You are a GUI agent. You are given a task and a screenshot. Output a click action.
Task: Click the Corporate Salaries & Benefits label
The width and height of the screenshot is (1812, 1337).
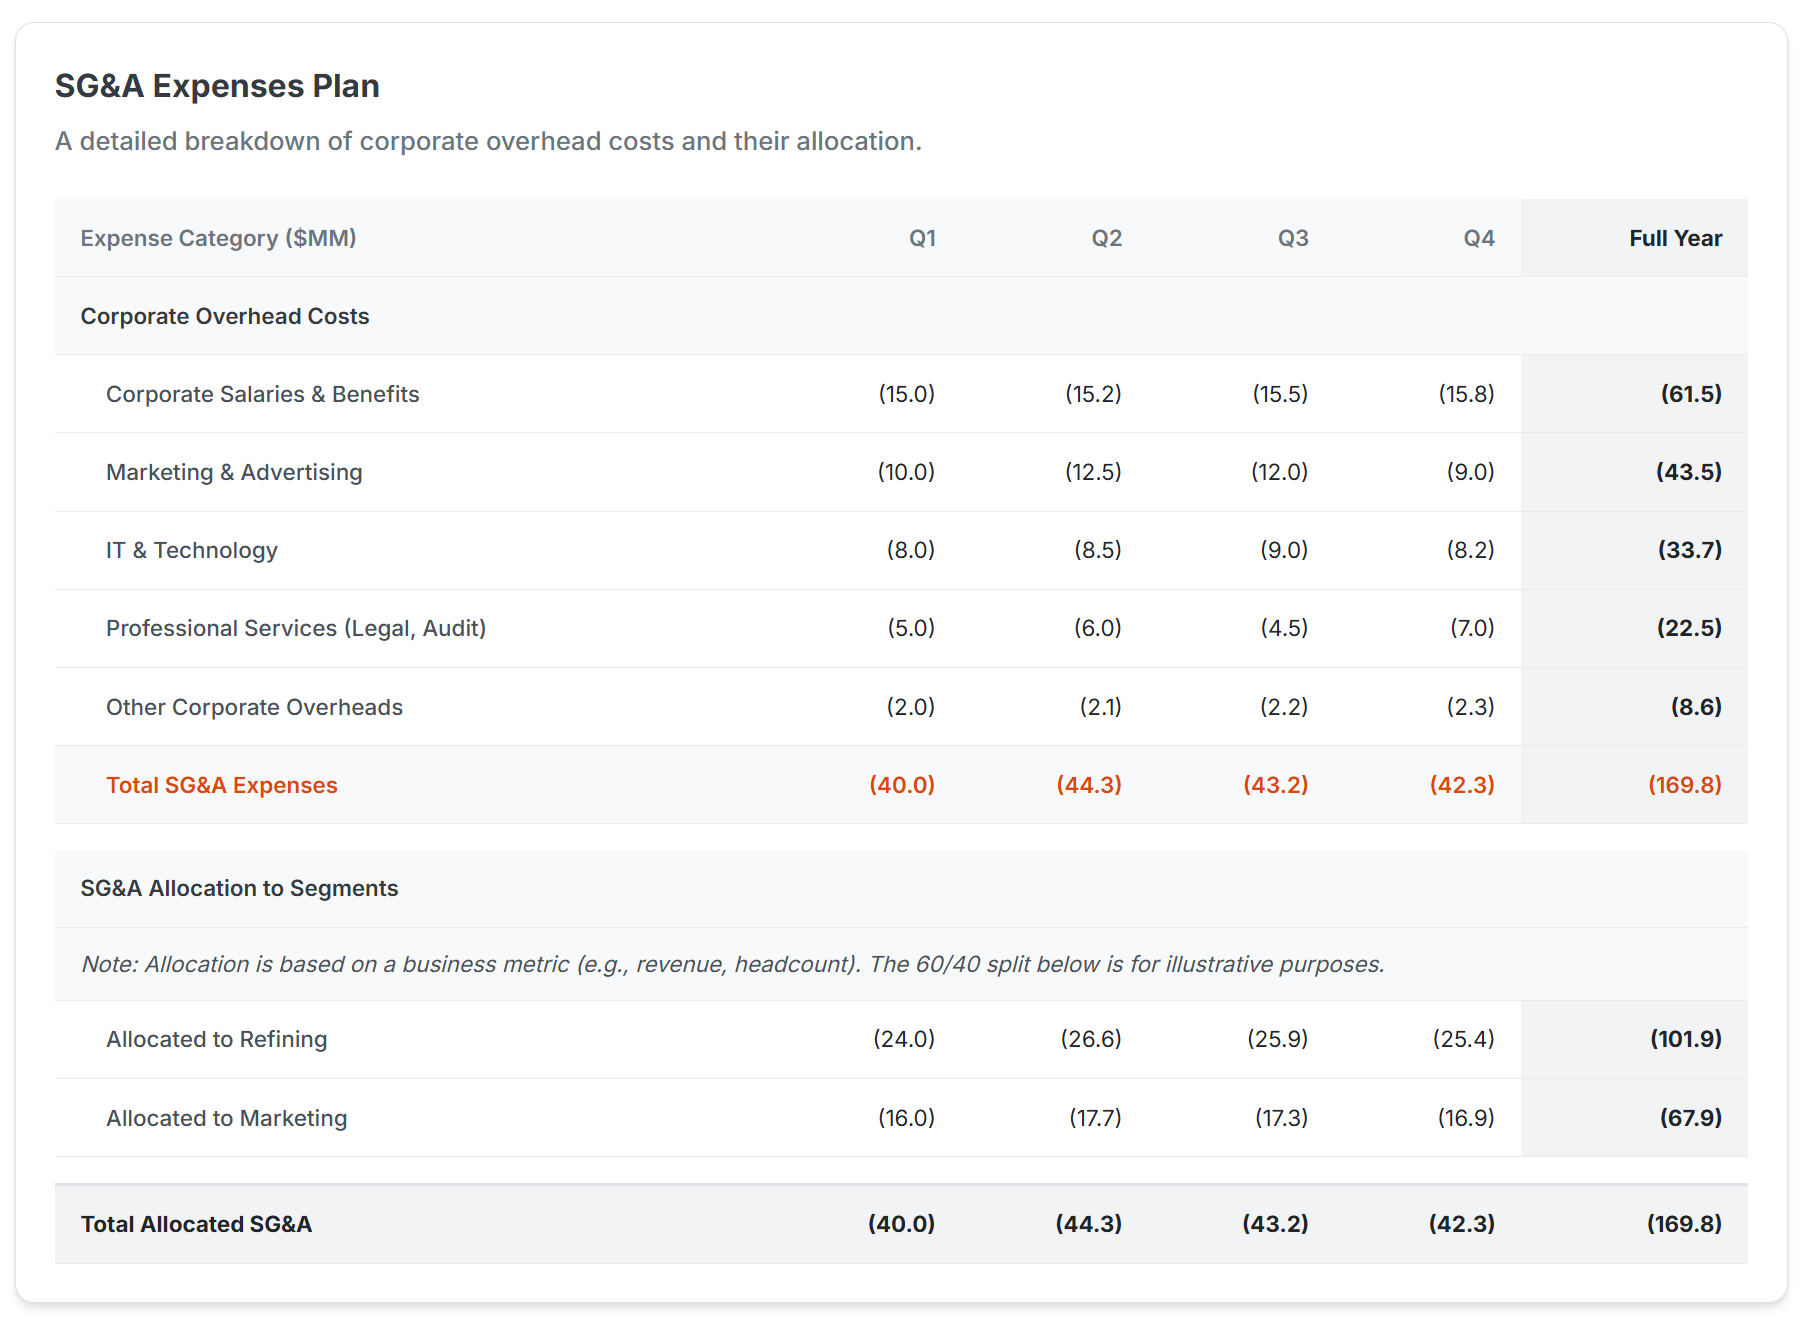tap(262, 394)
